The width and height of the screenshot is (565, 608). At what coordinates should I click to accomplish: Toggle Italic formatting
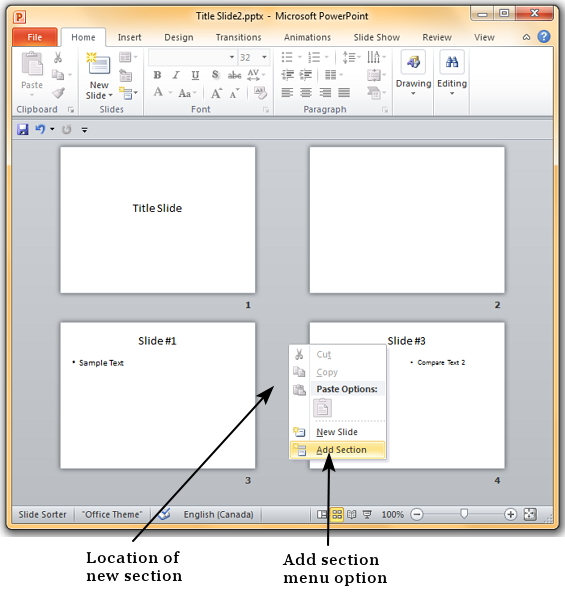point(176,75)
